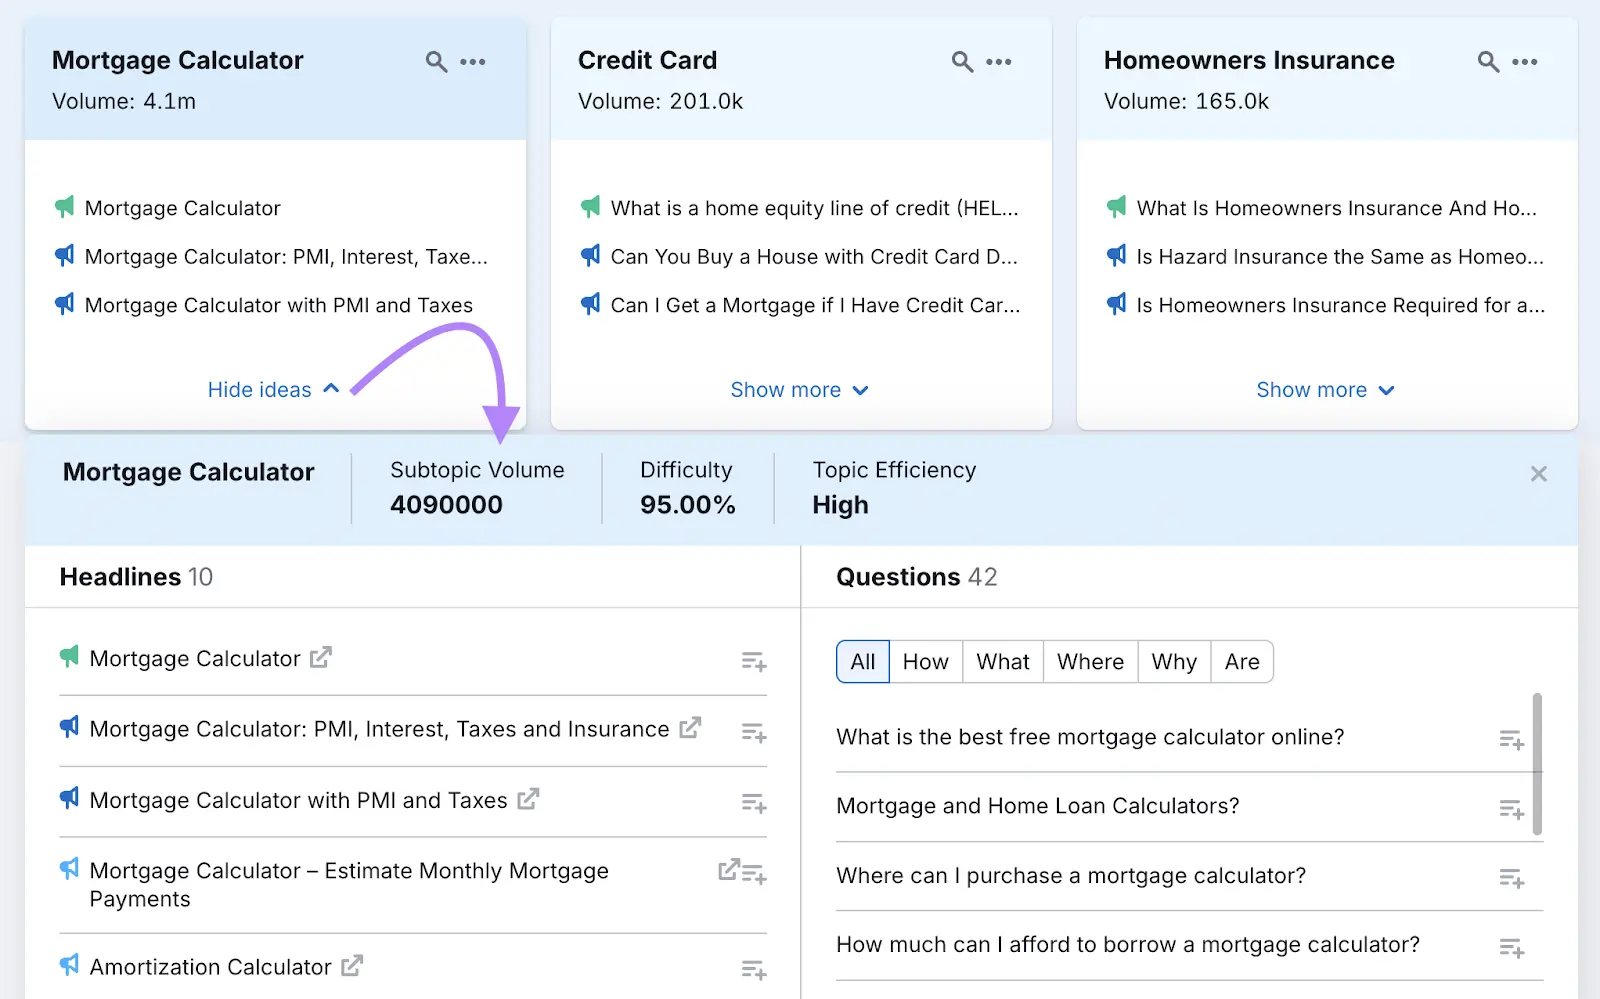Open three-dot menu on Homeowners Insurance card

pos(1524,62)
